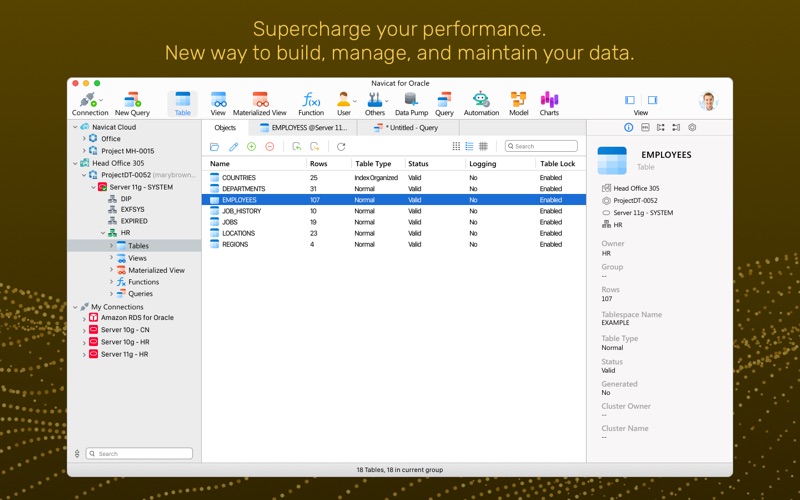The height and width of the screenshot is (500, 800).
Task: Collapse Head Office 305 node
Action: pyautogui.click(x=75, y=163)
